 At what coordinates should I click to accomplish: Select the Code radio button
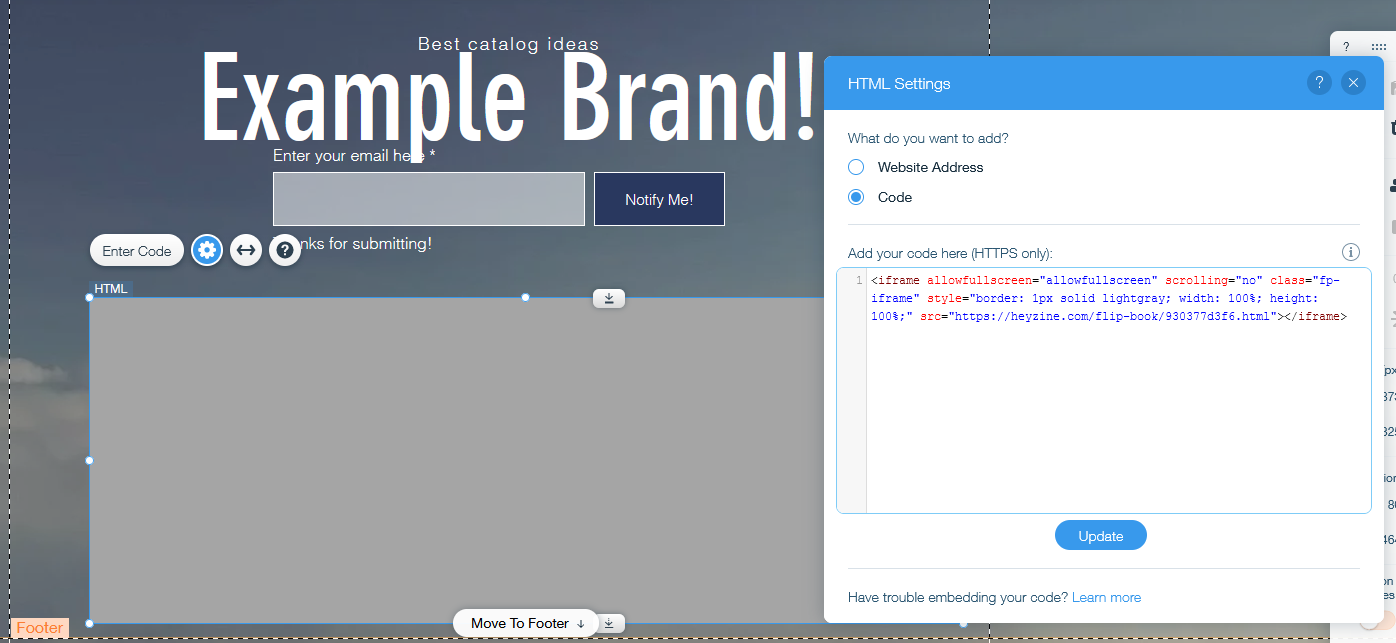(x=856, y=197)
